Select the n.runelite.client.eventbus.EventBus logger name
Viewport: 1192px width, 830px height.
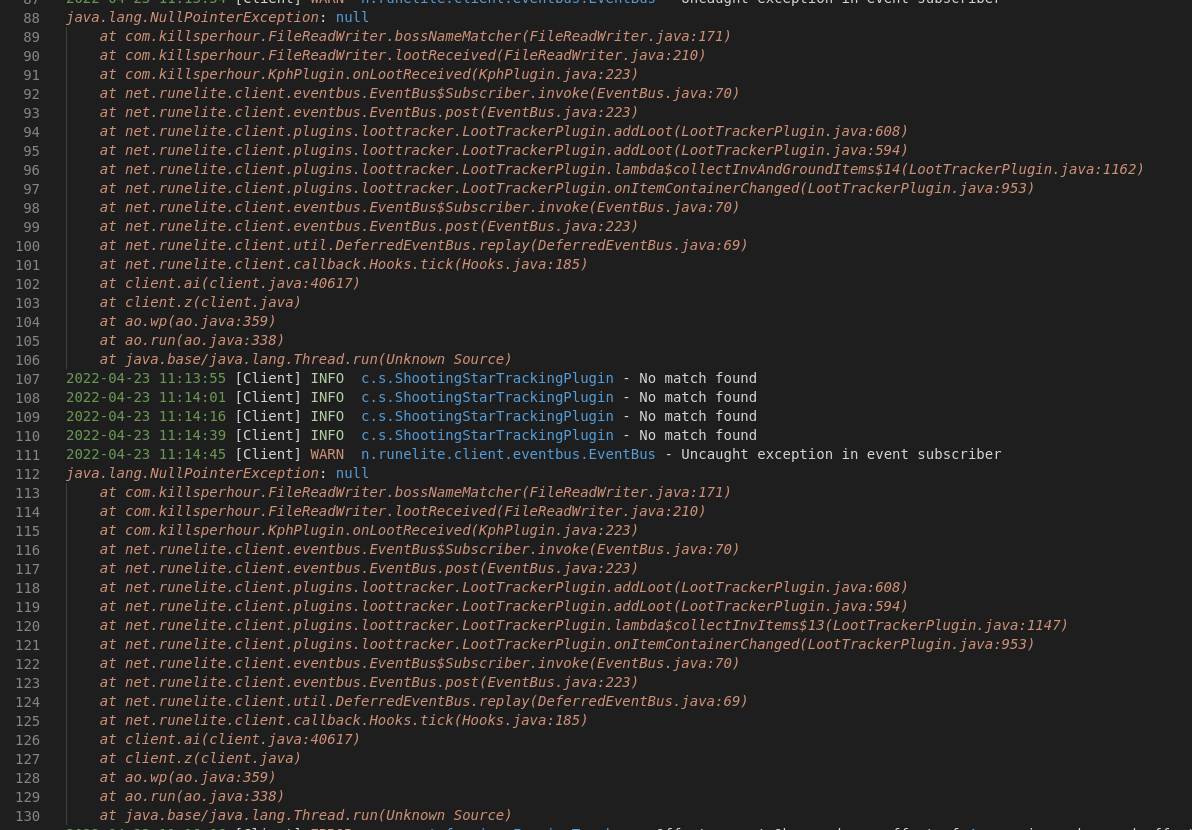(508, 454)
